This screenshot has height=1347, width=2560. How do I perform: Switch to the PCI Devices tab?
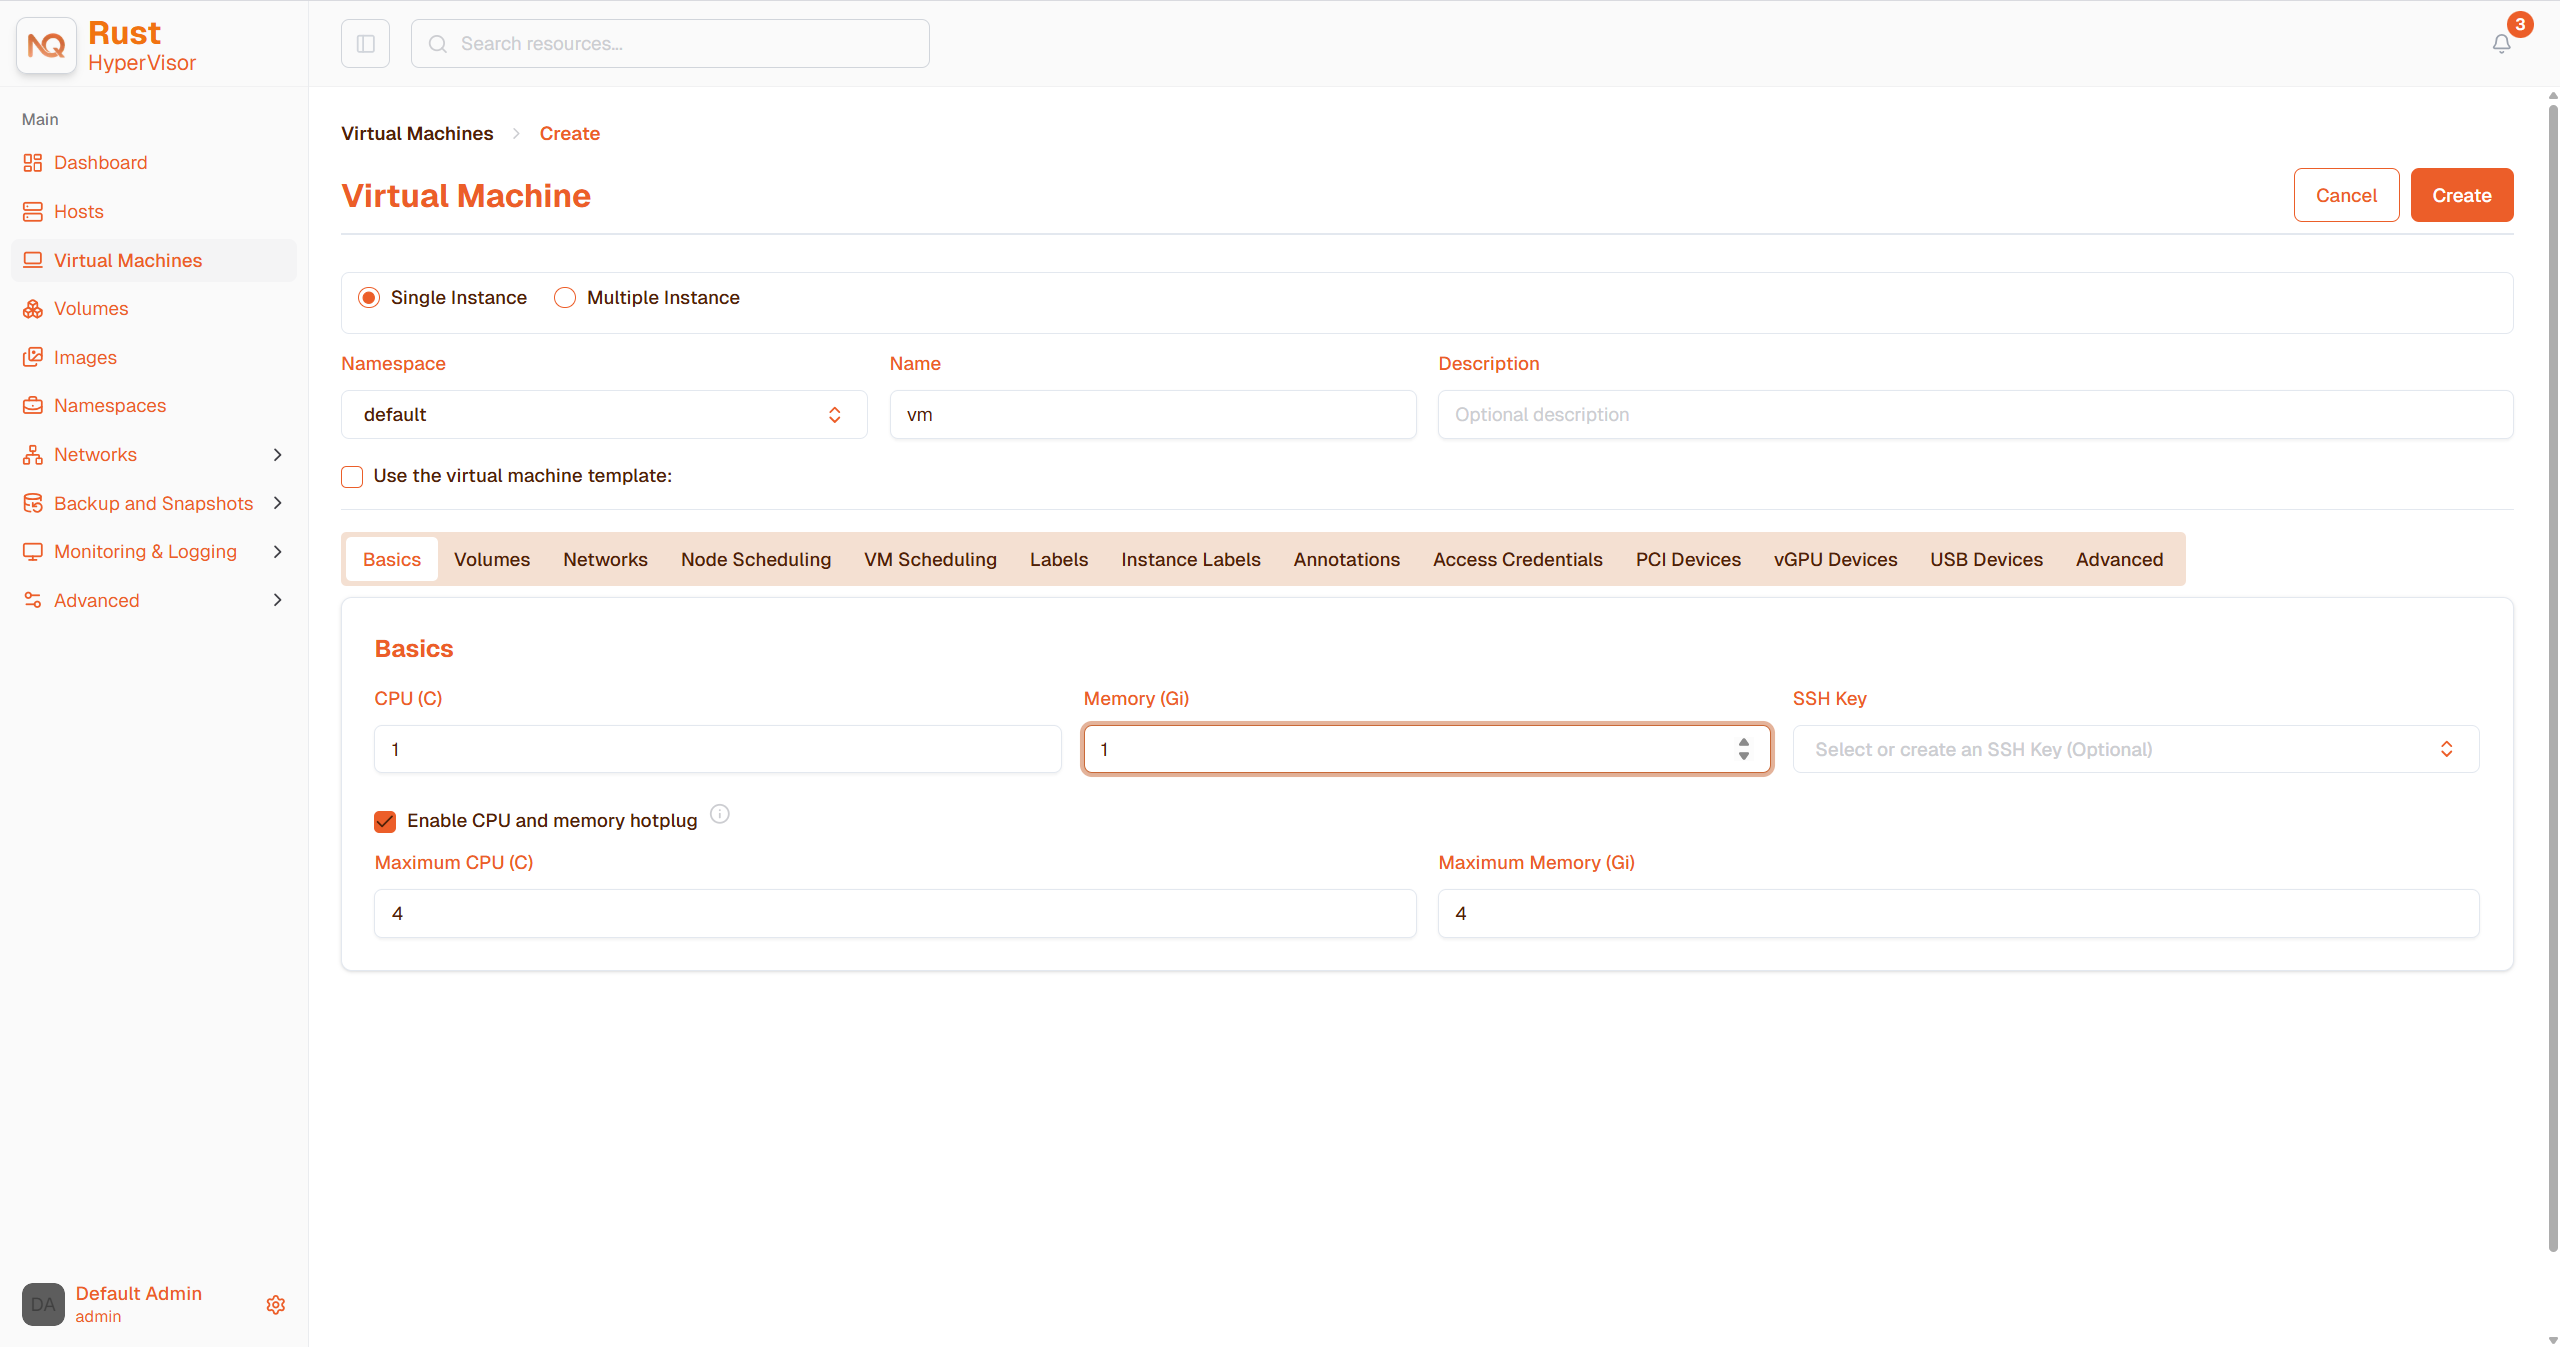click(x=1688, y=560)
